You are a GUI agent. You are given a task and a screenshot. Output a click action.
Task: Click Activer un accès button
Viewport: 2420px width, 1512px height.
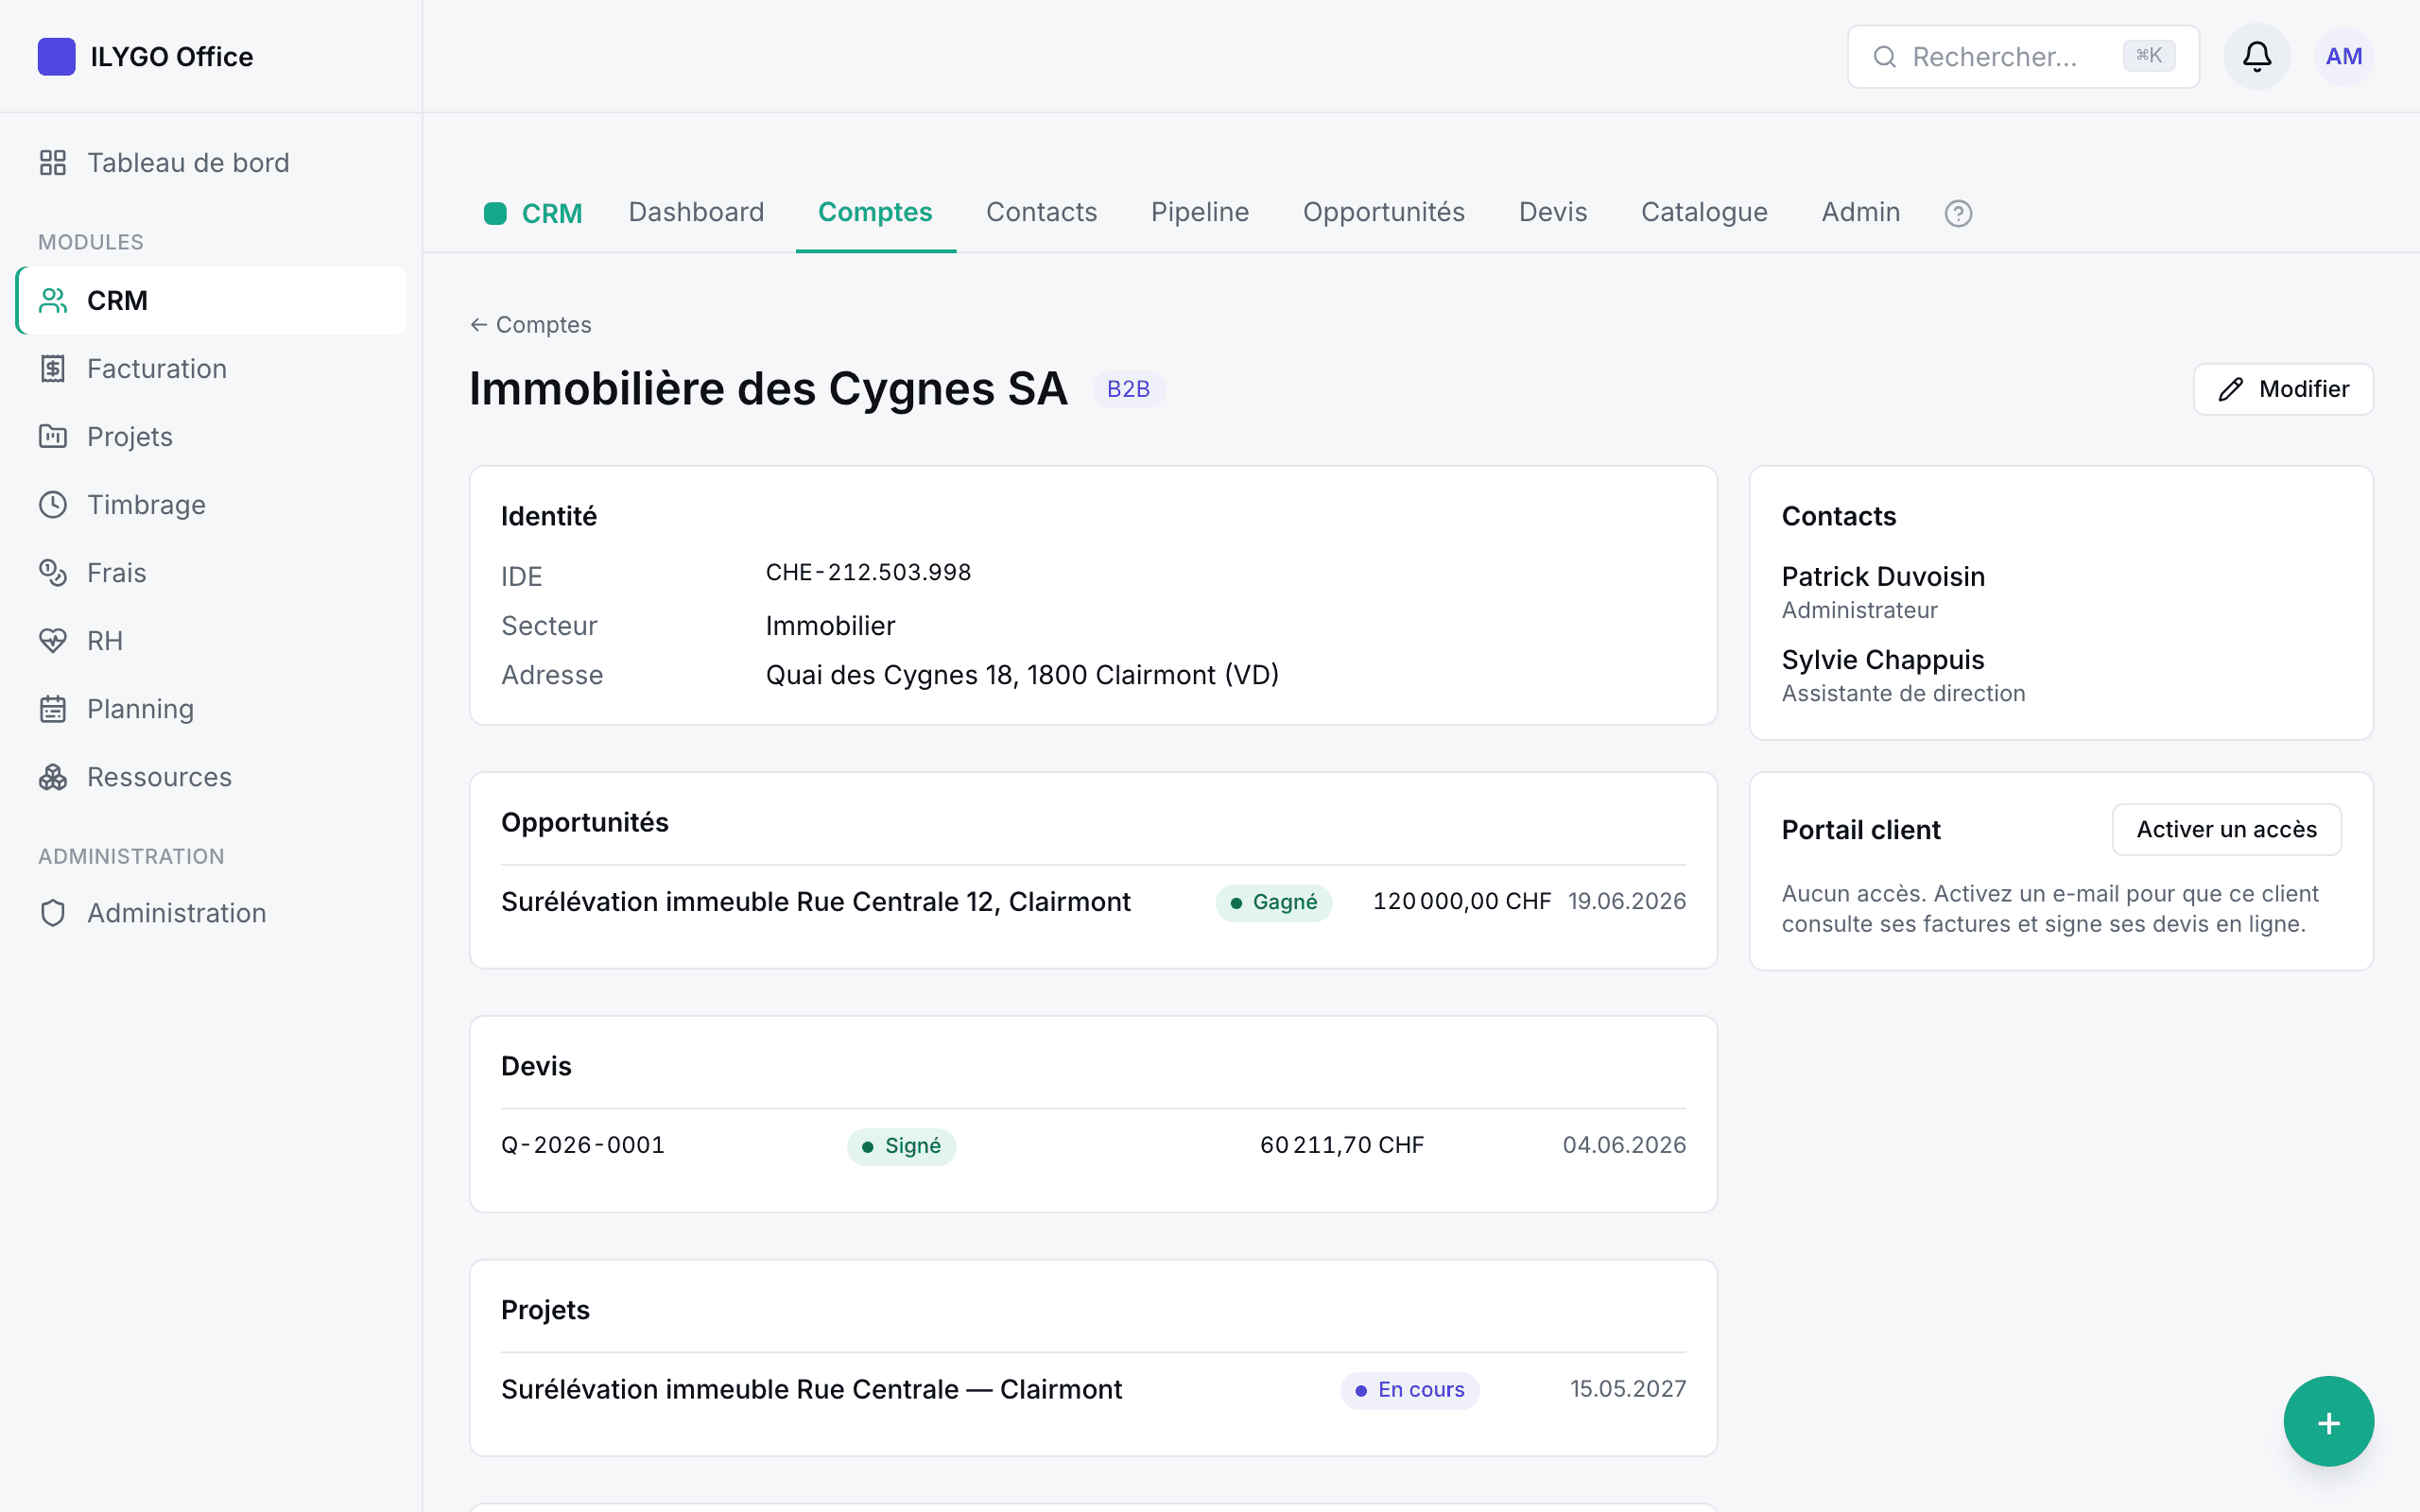click(2226, 829)
